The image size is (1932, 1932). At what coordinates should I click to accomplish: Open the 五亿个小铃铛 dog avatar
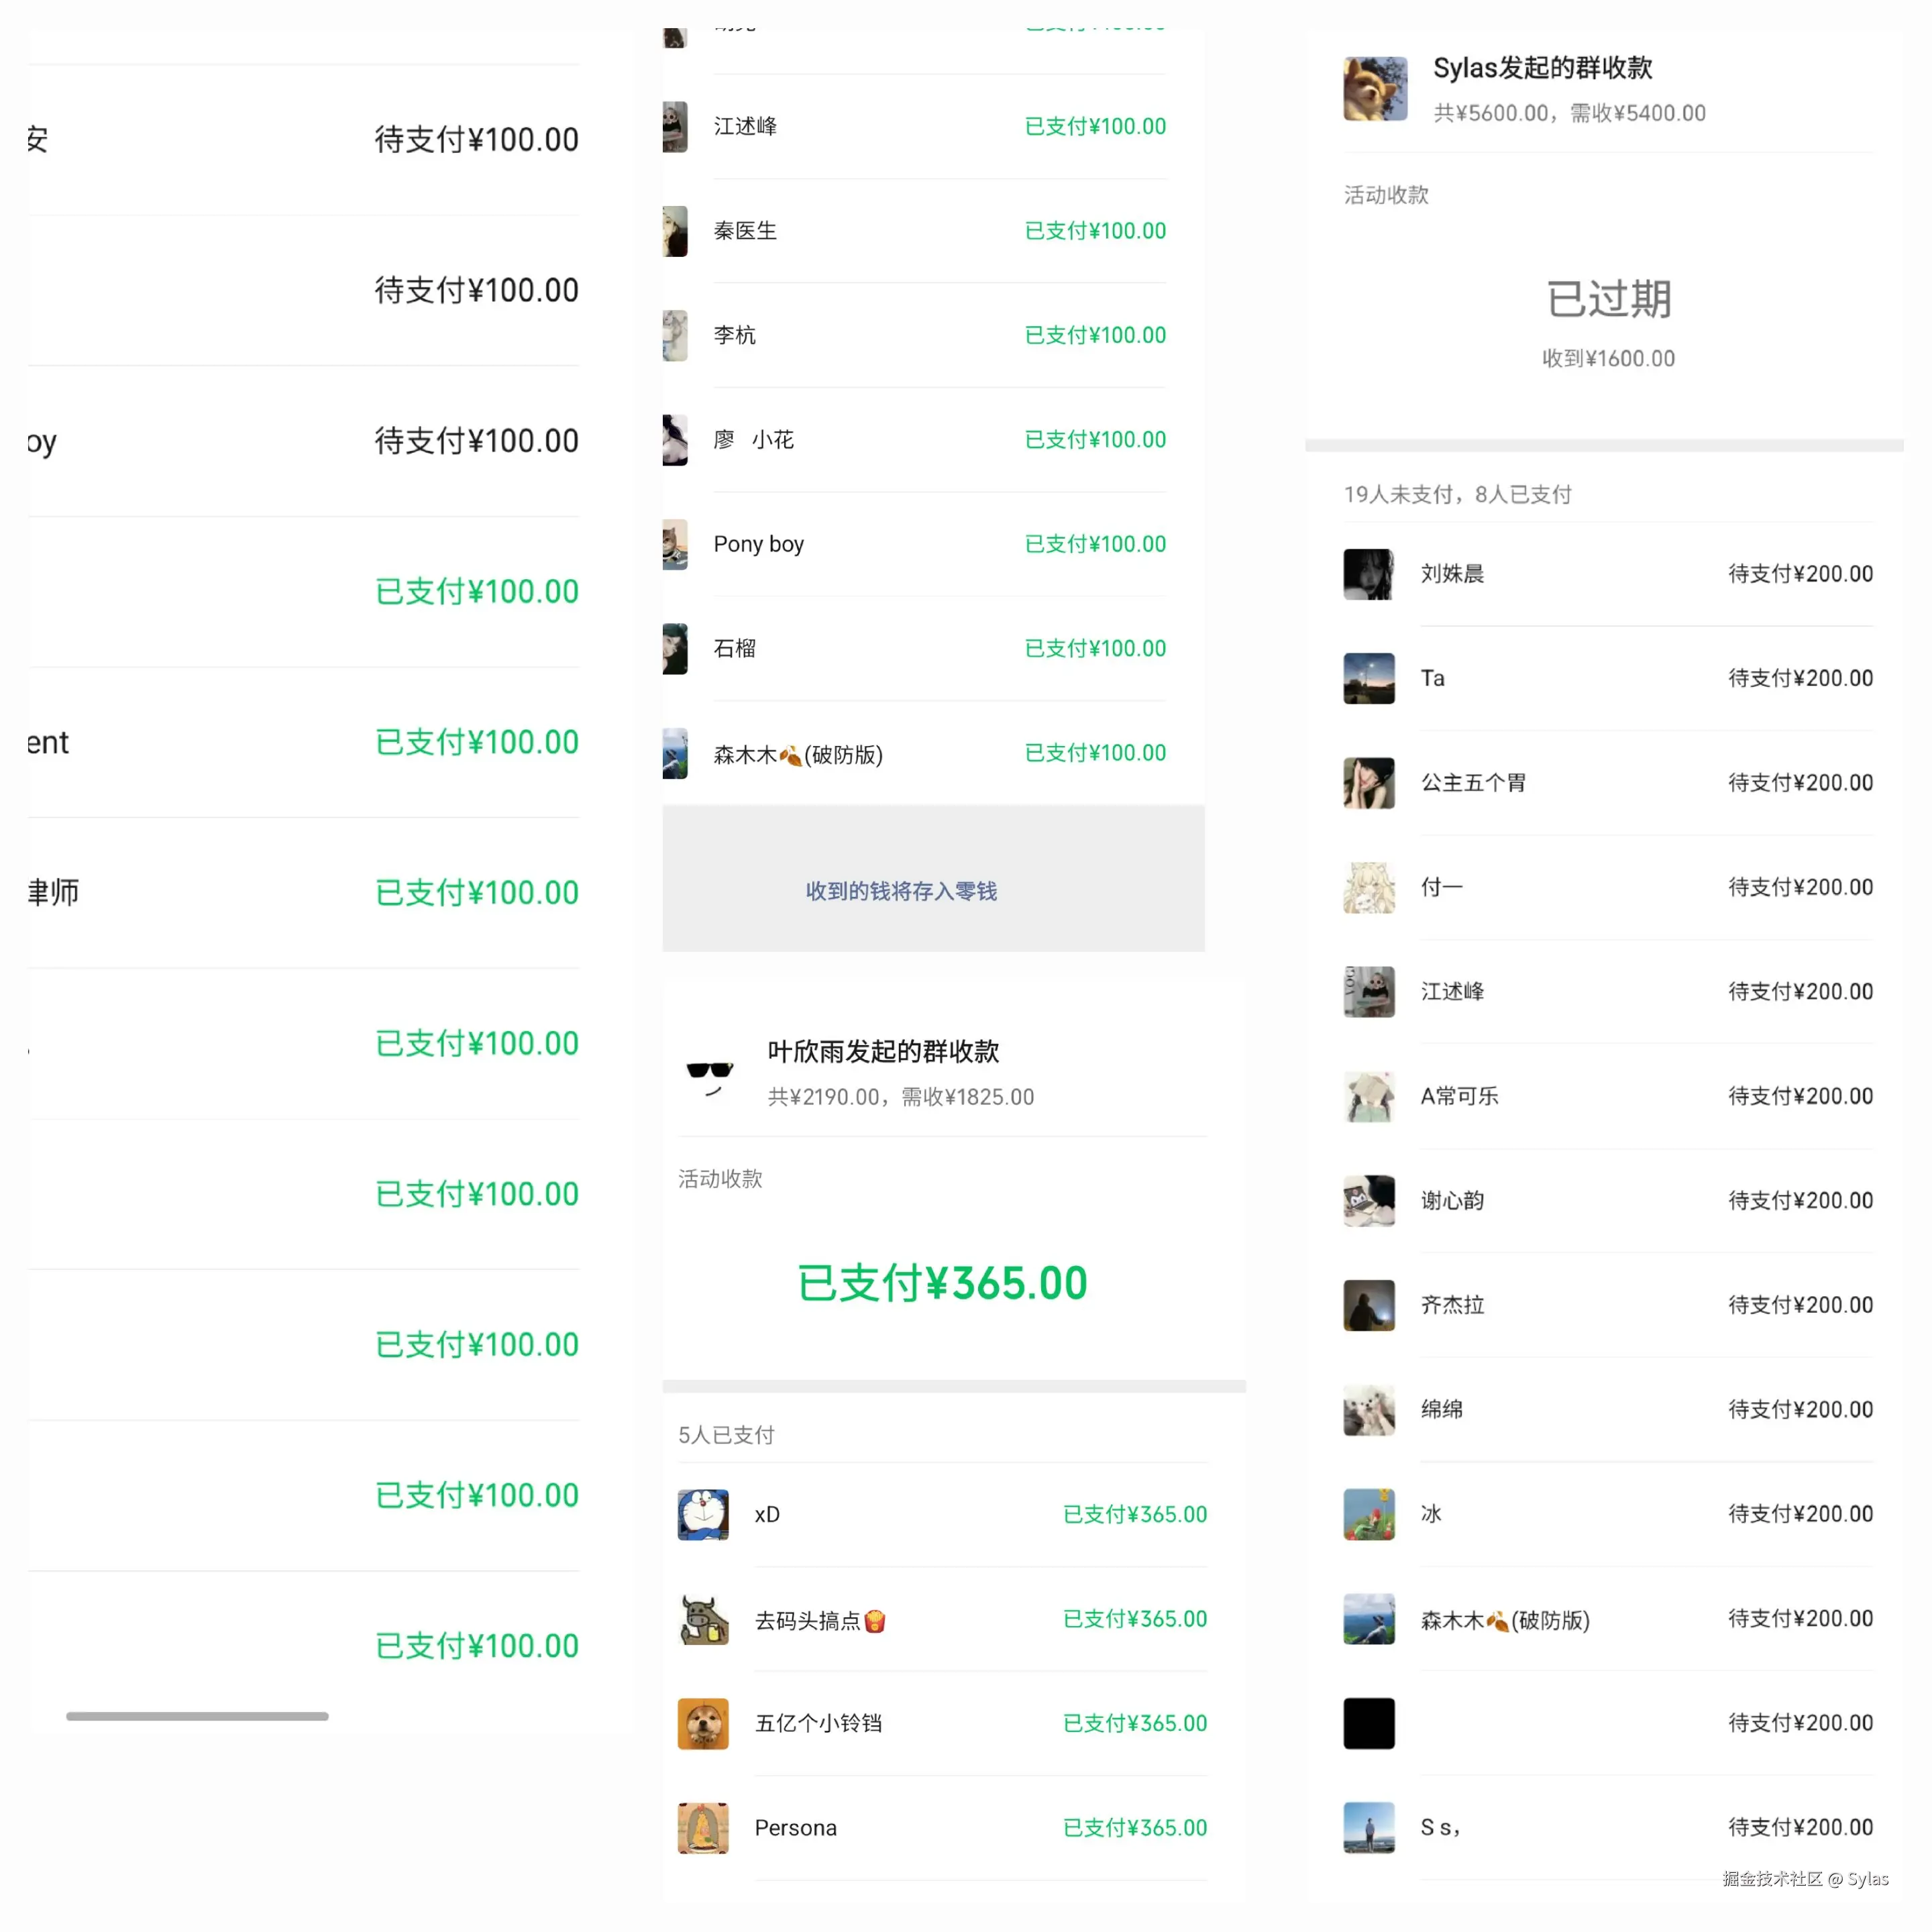(x=703, y=1724)
